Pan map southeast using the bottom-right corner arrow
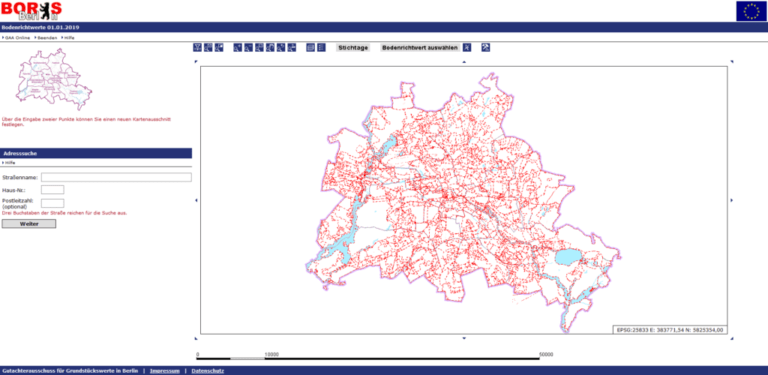 pos(732,338)
